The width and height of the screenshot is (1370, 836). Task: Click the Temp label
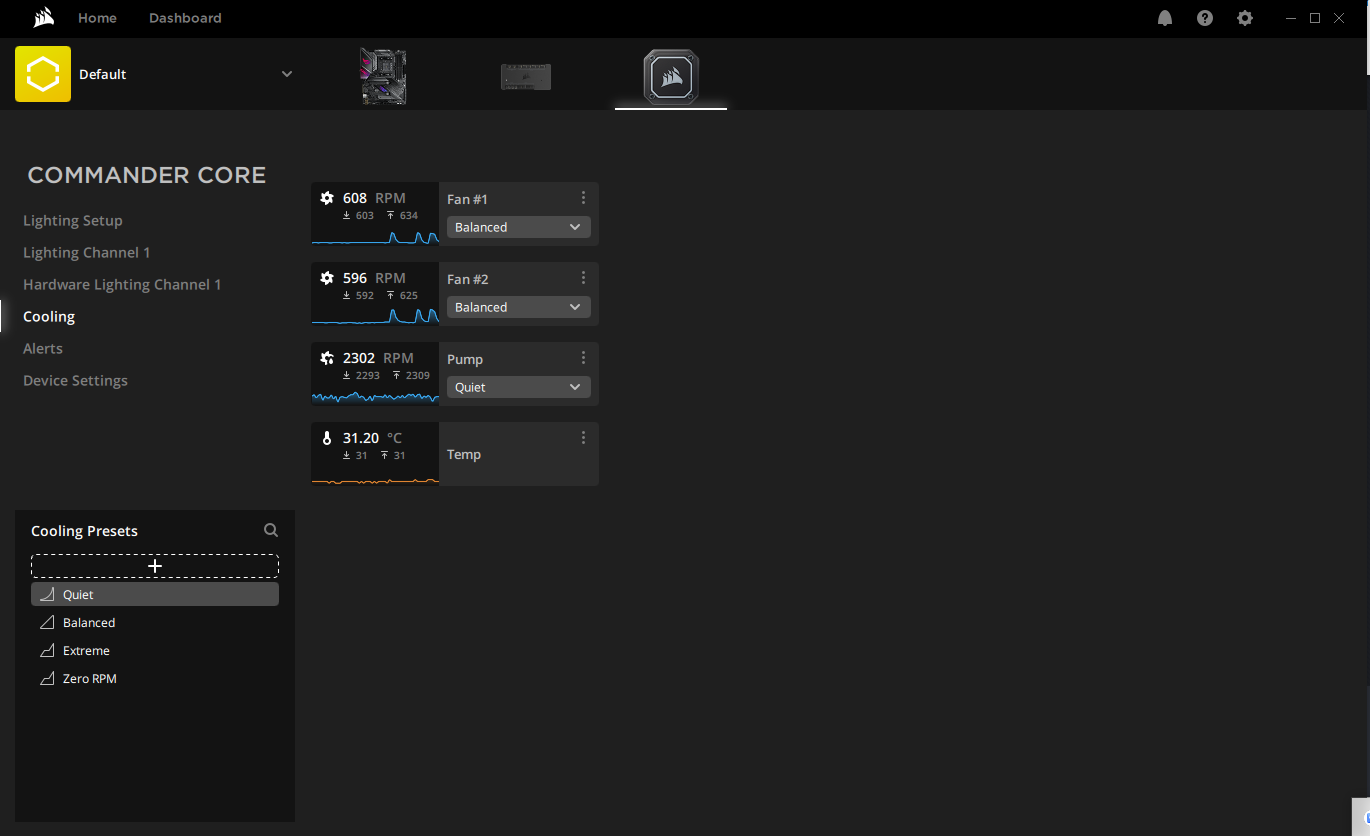click(x=464, y=454)
